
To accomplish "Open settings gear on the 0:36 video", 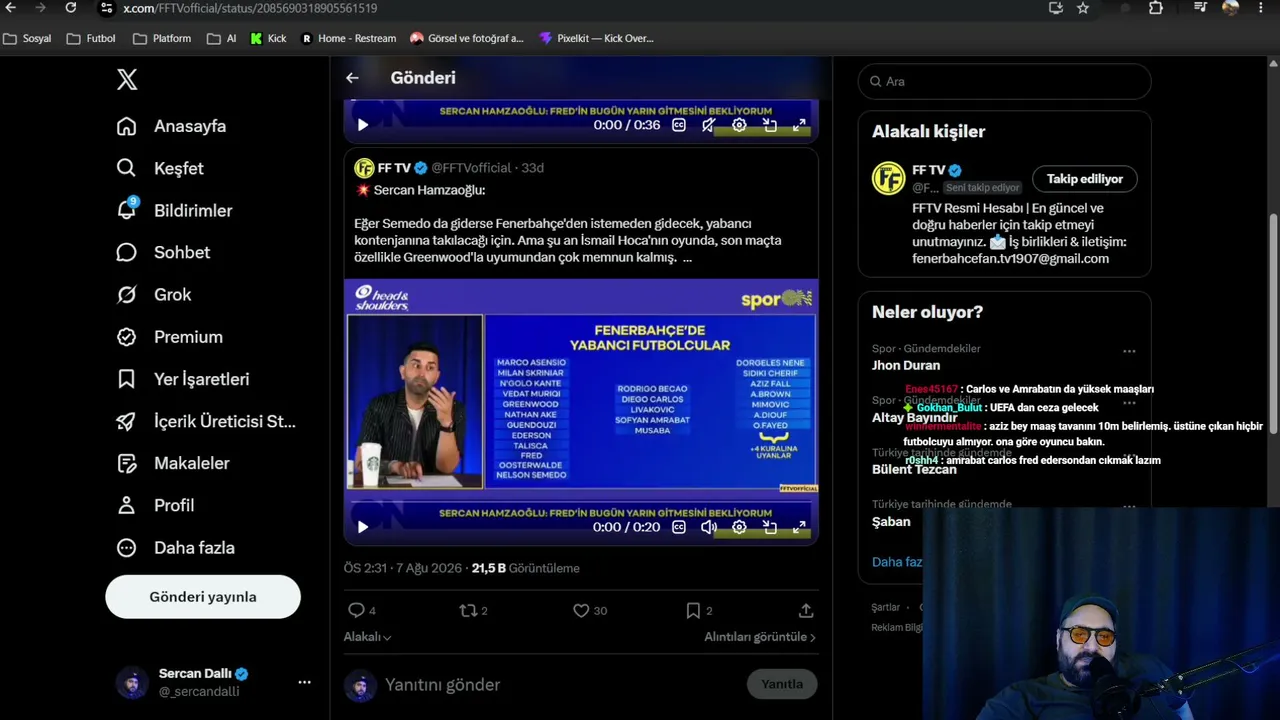I will pos(739,125).
